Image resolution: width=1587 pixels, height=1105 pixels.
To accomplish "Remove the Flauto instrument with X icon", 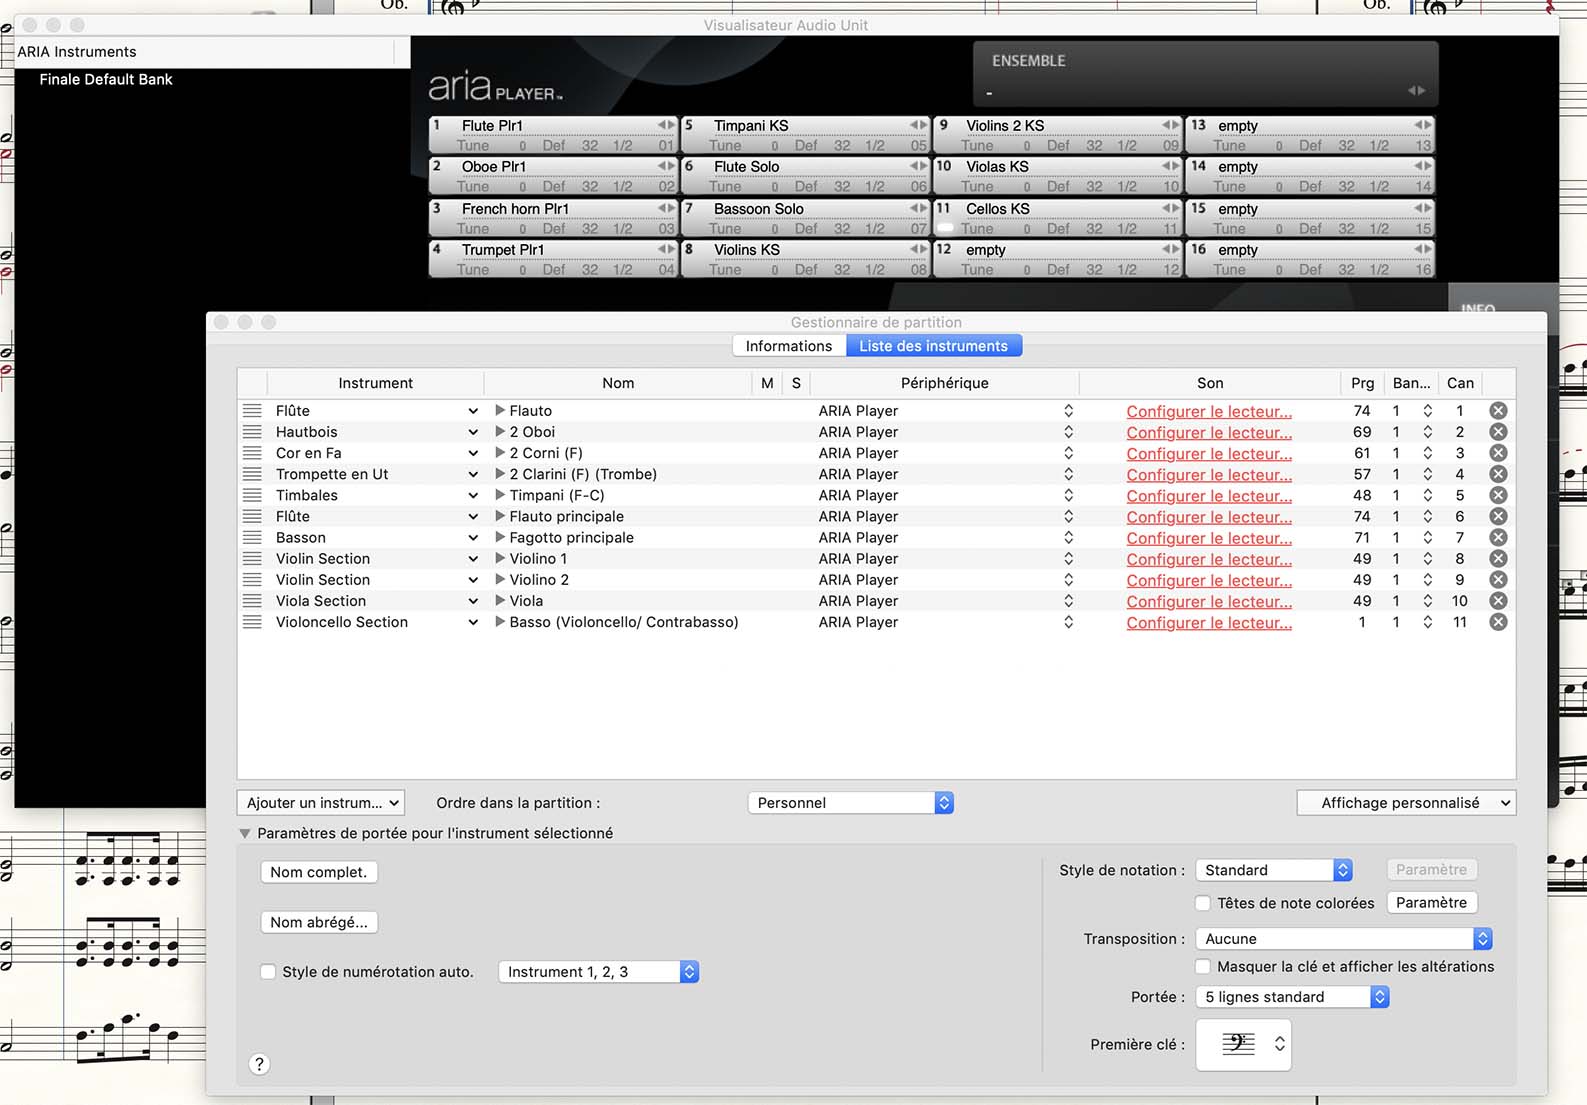I will [1498, 411].
